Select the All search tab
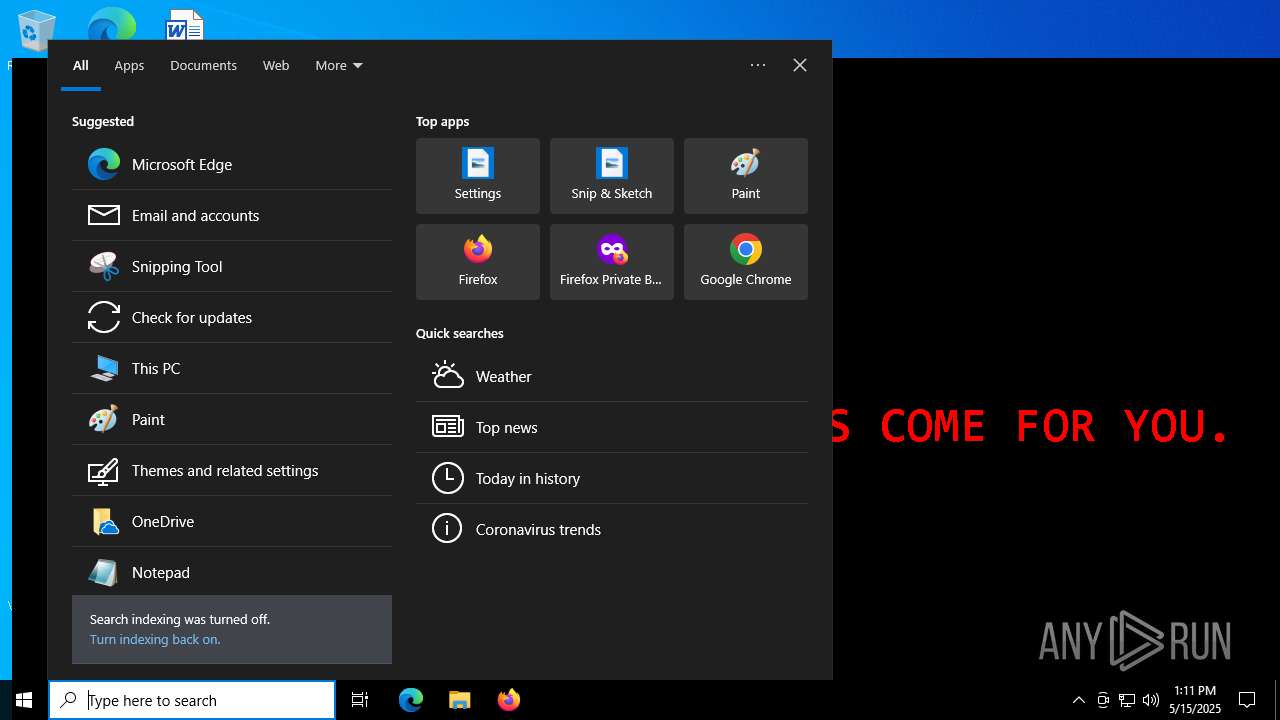This screenshot has height=720, width=1280. (x=81, y=65)
